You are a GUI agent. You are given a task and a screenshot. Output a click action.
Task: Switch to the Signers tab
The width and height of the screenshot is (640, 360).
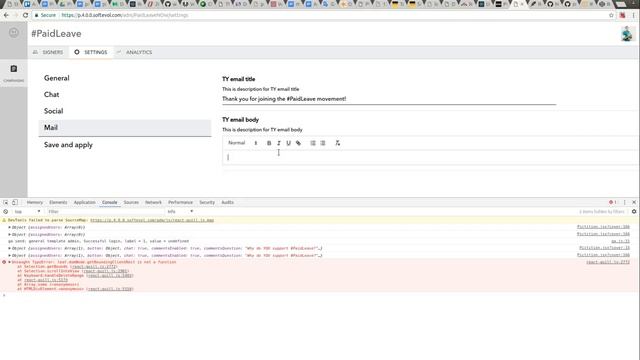pos(48,52)
